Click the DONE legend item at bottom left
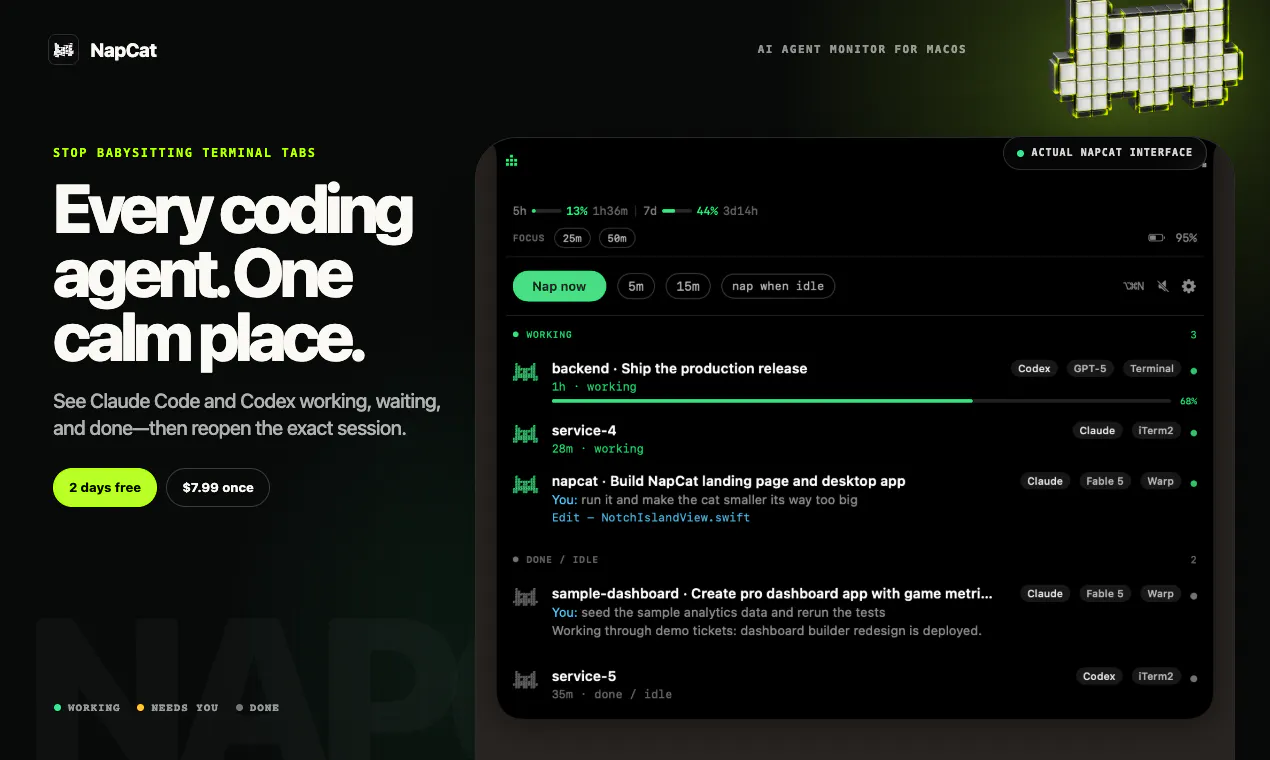 coord(257,708)
